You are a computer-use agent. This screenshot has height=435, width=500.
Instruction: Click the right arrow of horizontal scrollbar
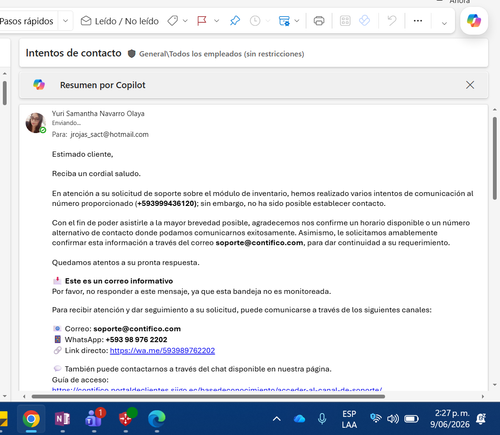483,396
